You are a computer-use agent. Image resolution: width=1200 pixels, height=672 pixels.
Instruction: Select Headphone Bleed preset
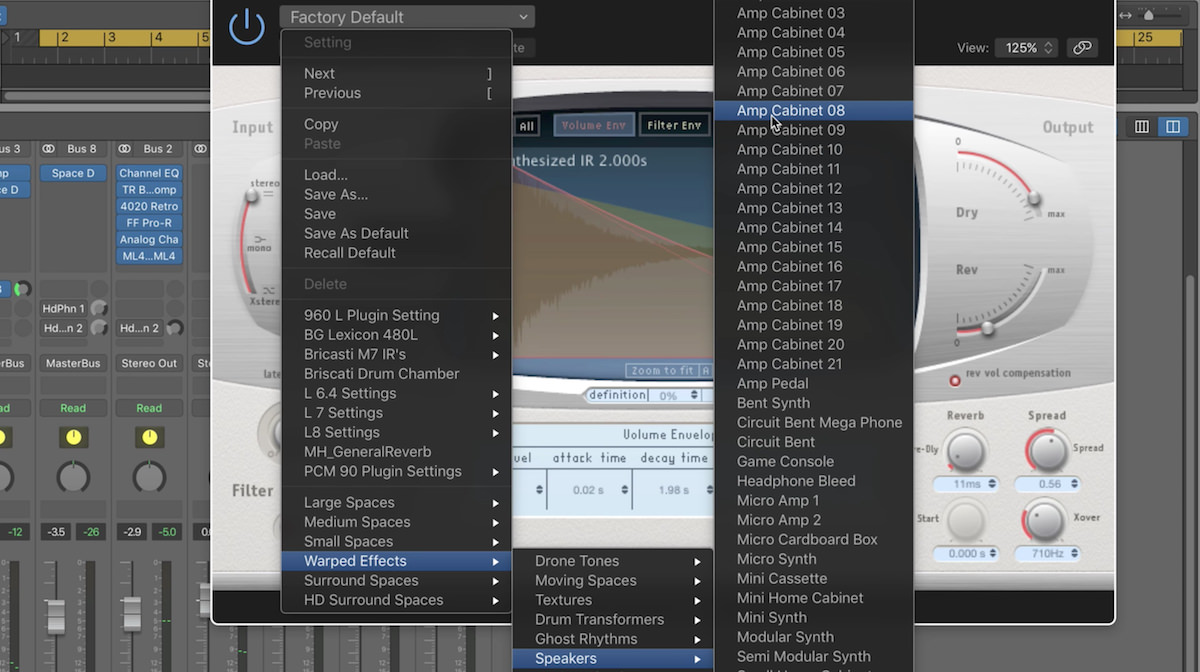813,481
